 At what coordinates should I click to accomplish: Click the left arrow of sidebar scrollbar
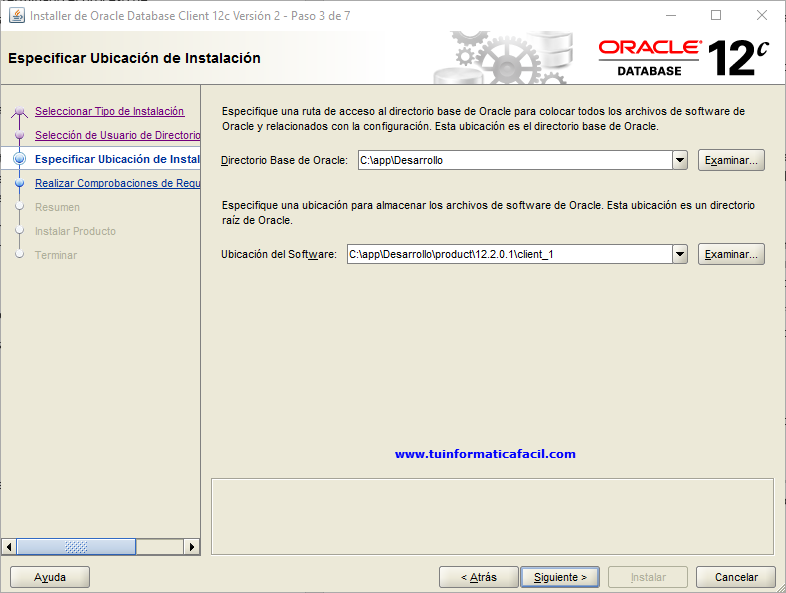pyautogui.click(x=9, y=547)
